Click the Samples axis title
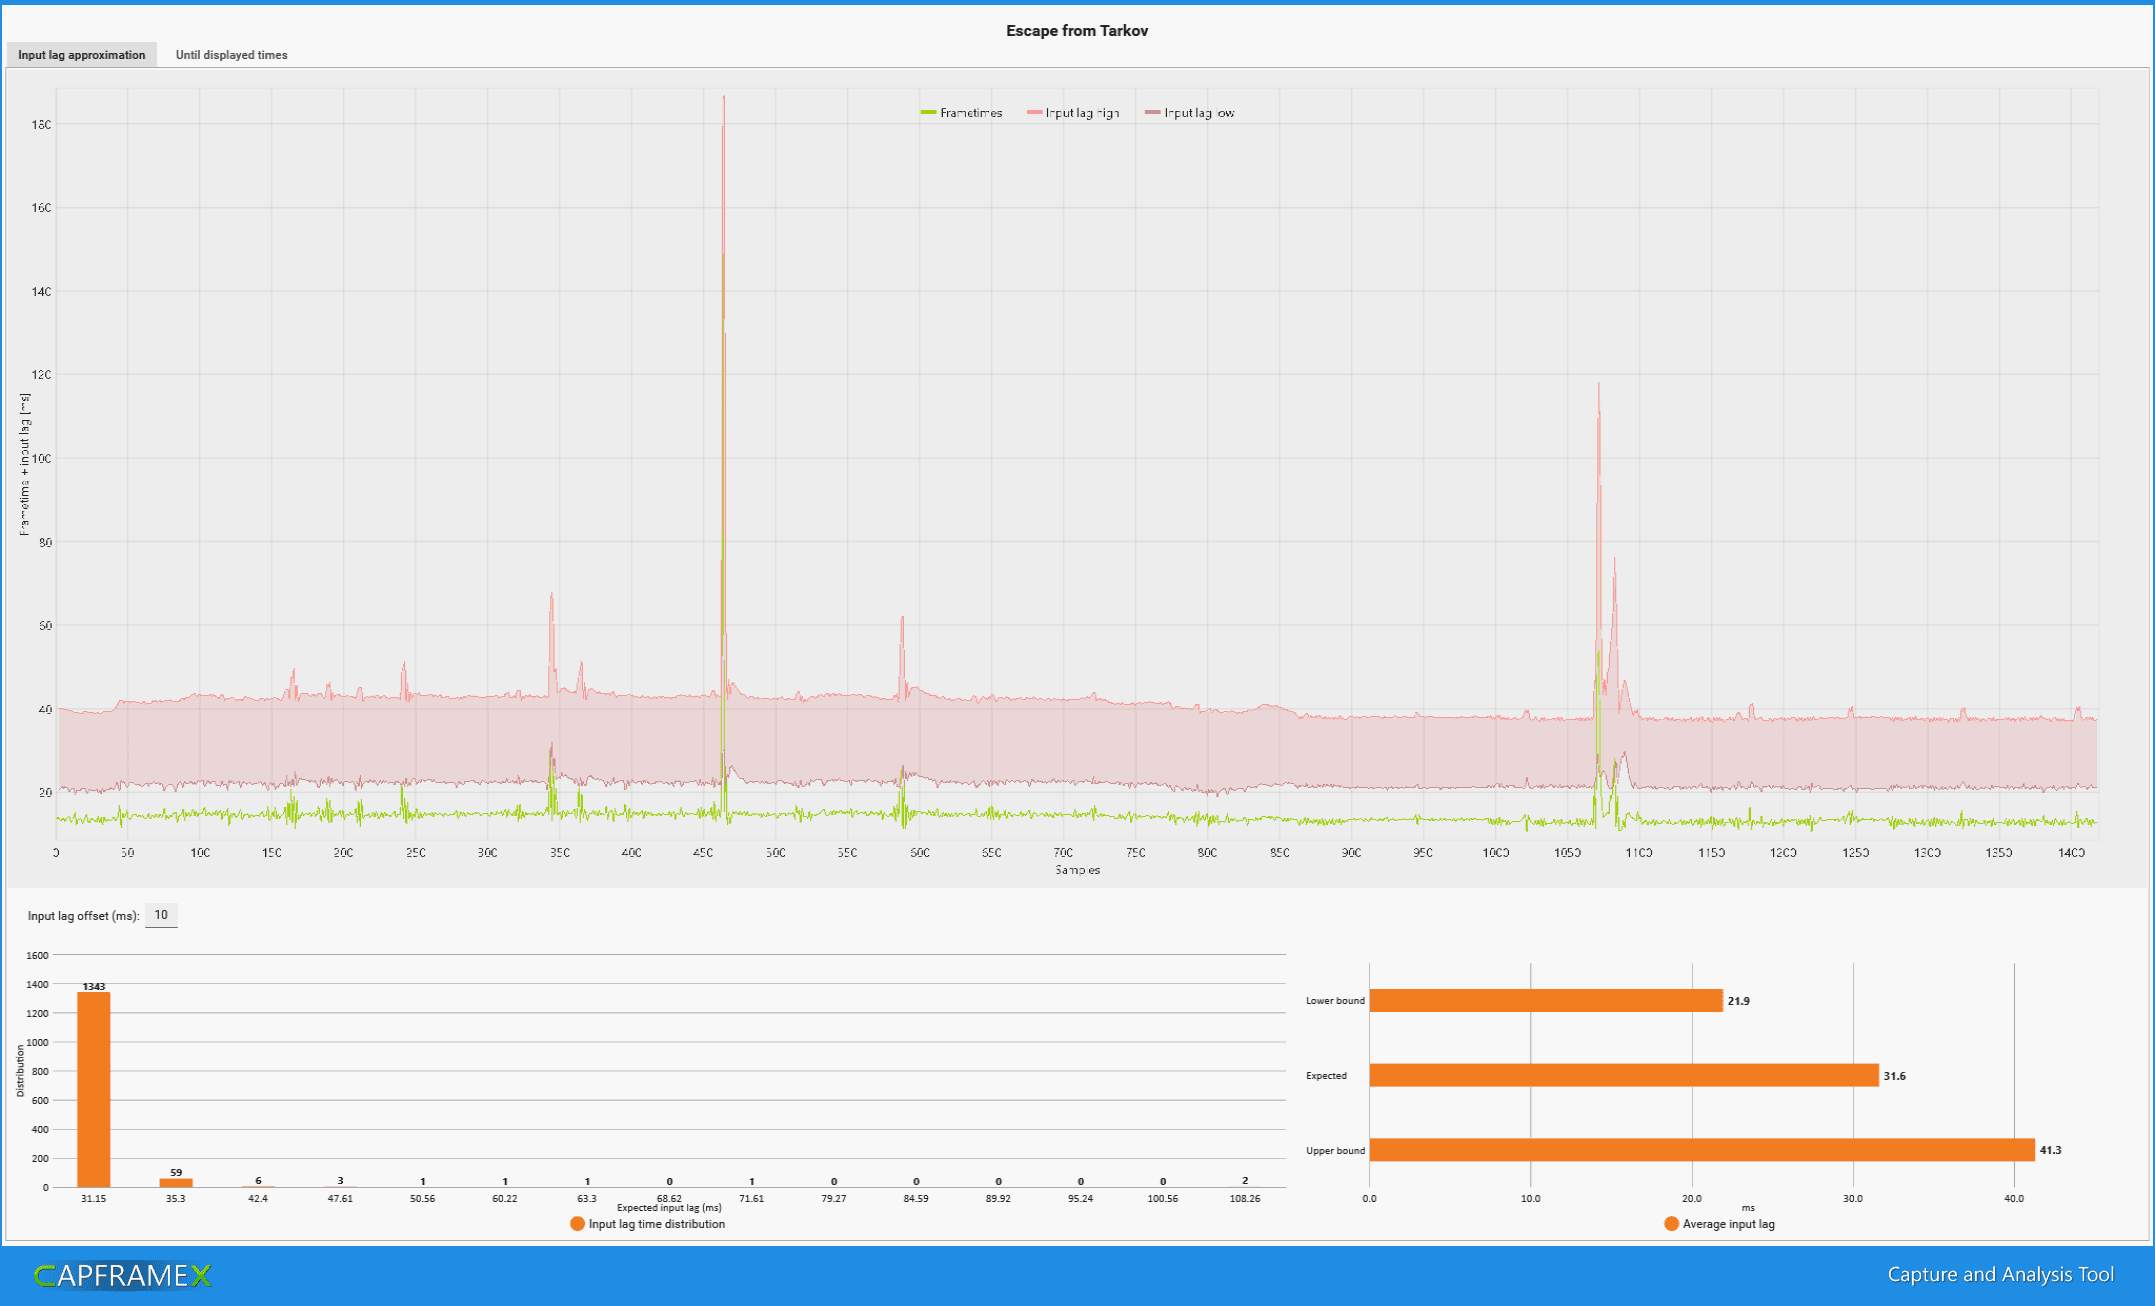Viewport: 2155px width, 1306px height. coord(1077,870)
